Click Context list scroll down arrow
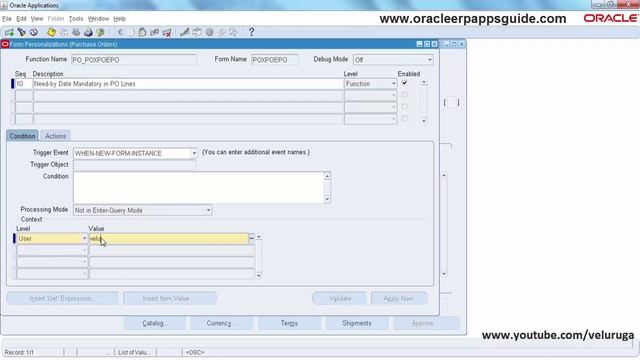The width and height of the screenshot is (640, 360). click(259, 276)
